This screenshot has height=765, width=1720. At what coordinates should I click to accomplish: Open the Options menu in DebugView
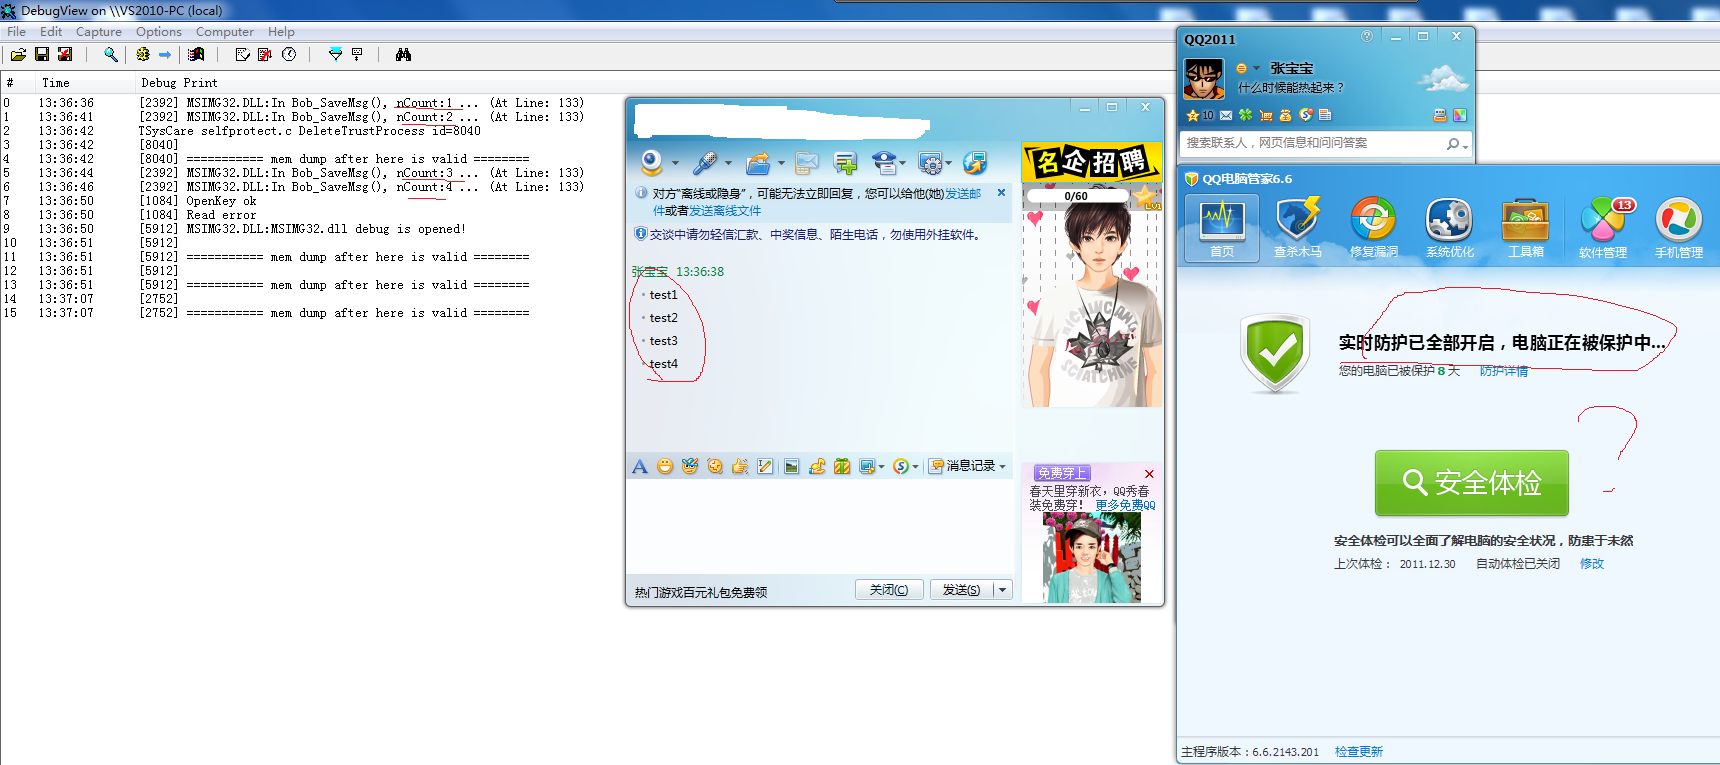point(159,32)
